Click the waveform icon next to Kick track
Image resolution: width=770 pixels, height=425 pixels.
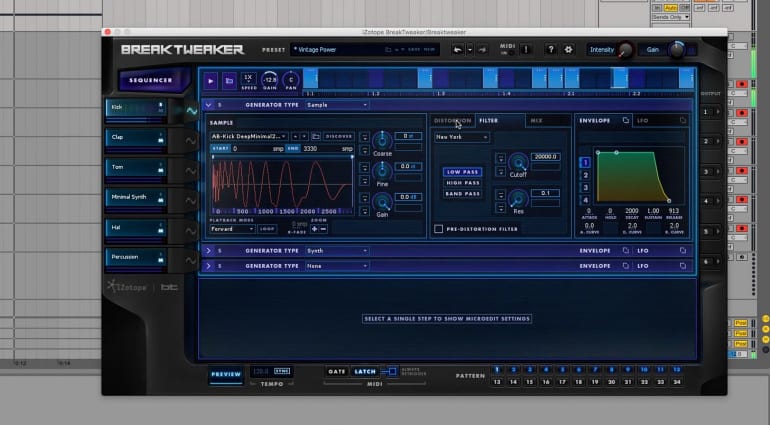pyautogui.click(x=191, y=111)
